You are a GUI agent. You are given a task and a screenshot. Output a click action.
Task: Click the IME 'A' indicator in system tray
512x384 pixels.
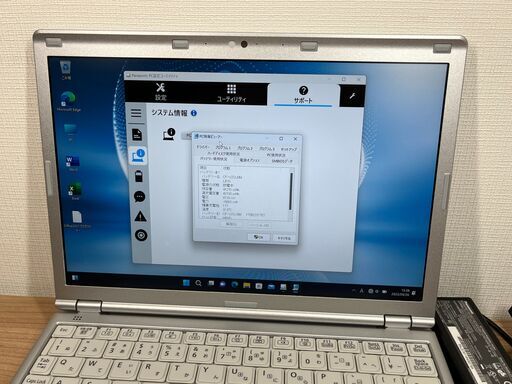click(x=362, y=291)
